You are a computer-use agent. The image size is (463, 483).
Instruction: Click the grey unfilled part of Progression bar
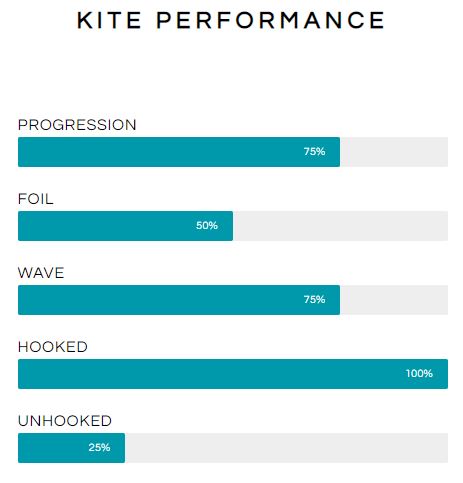pos(394,152)
